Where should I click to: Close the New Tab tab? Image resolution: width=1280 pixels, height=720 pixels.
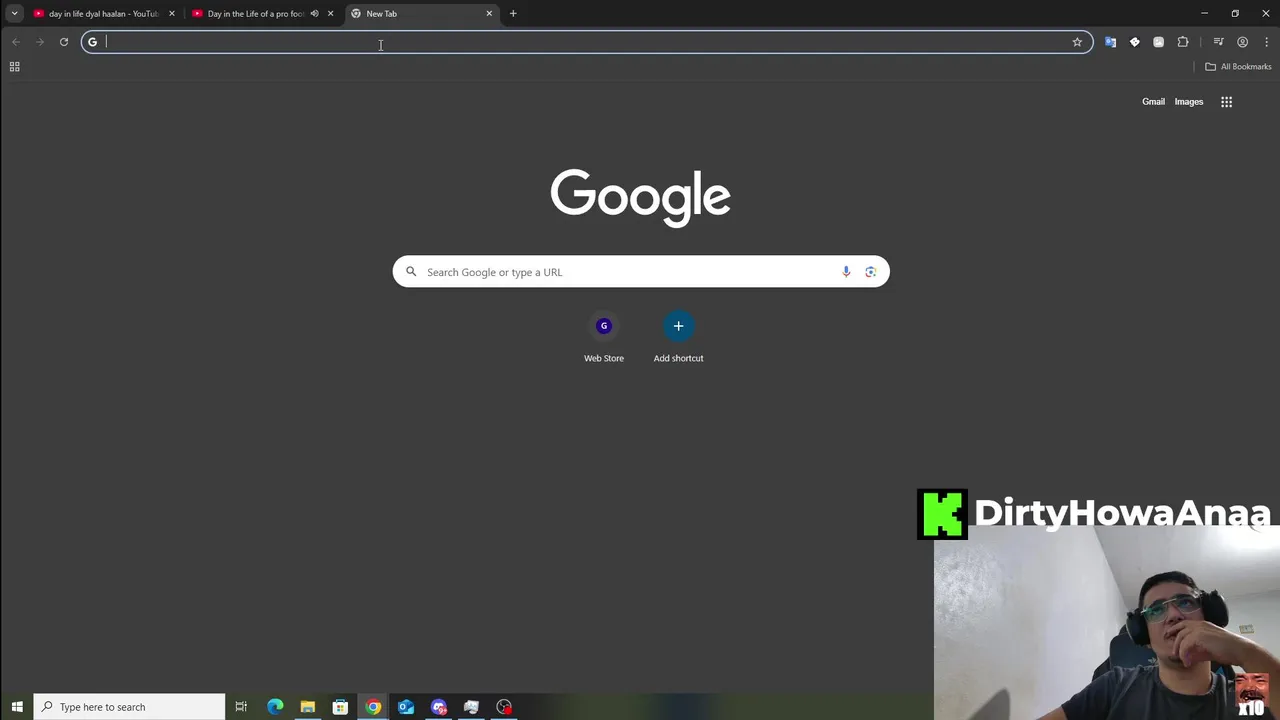pos(489,14)
